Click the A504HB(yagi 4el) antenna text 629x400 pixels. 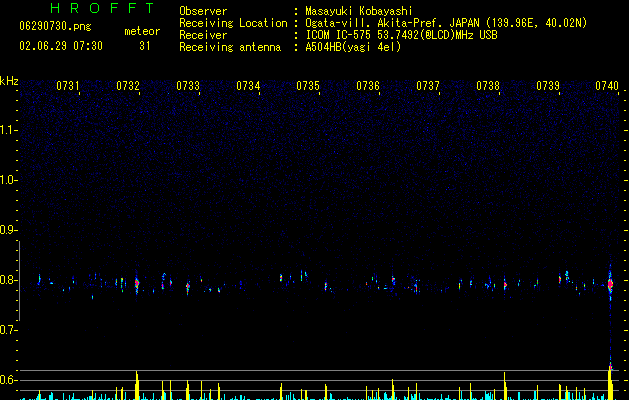353,47
